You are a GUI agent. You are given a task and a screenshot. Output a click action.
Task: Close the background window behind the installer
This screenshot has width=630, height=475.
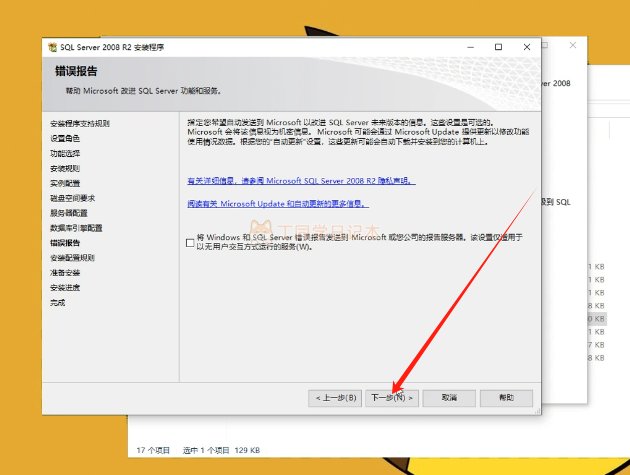click(573, 45)
